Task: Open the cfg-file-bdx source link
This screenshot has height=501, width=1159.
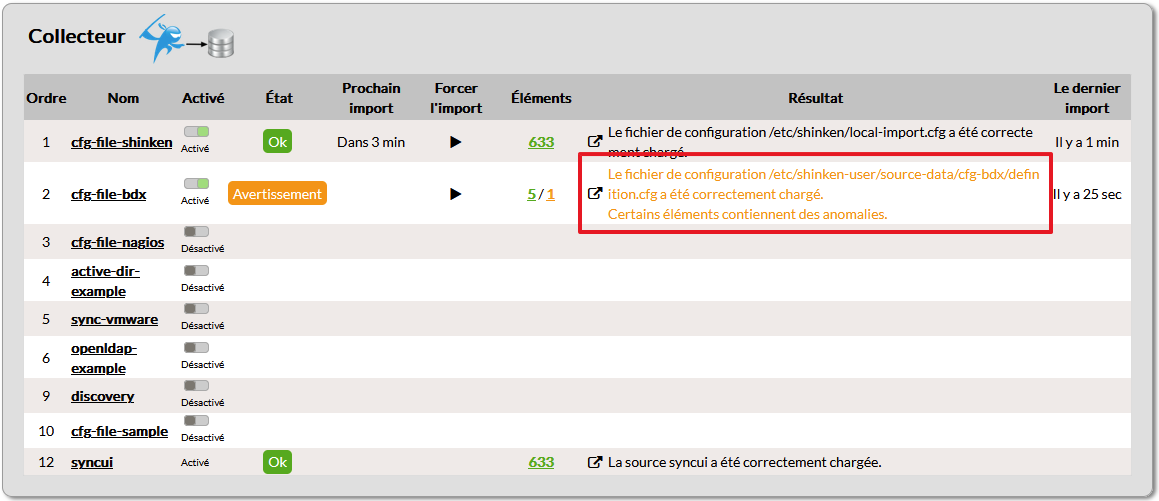Action: pos(108,194)
